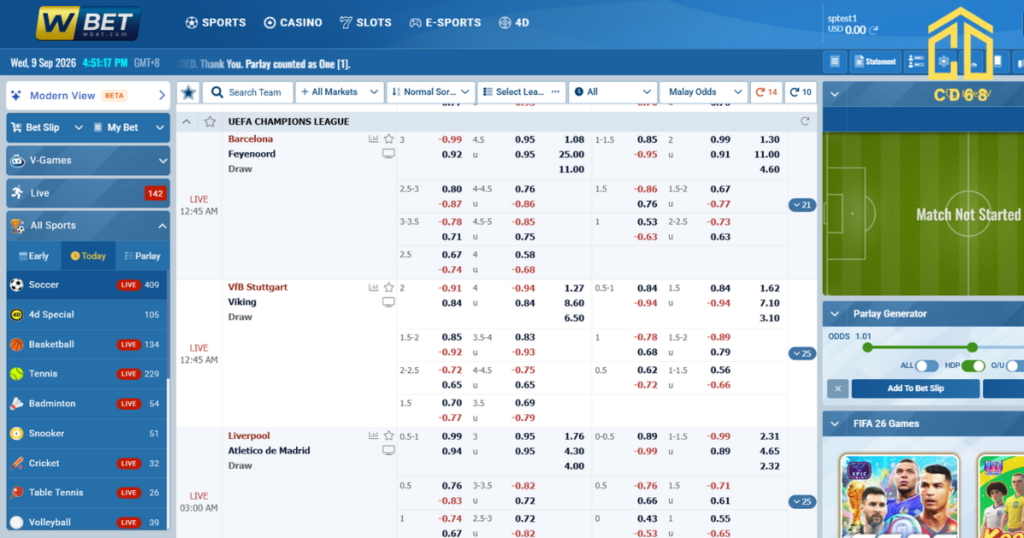Toggle the O/U switch in Parlay Generator

click(x=1015, y=366)
